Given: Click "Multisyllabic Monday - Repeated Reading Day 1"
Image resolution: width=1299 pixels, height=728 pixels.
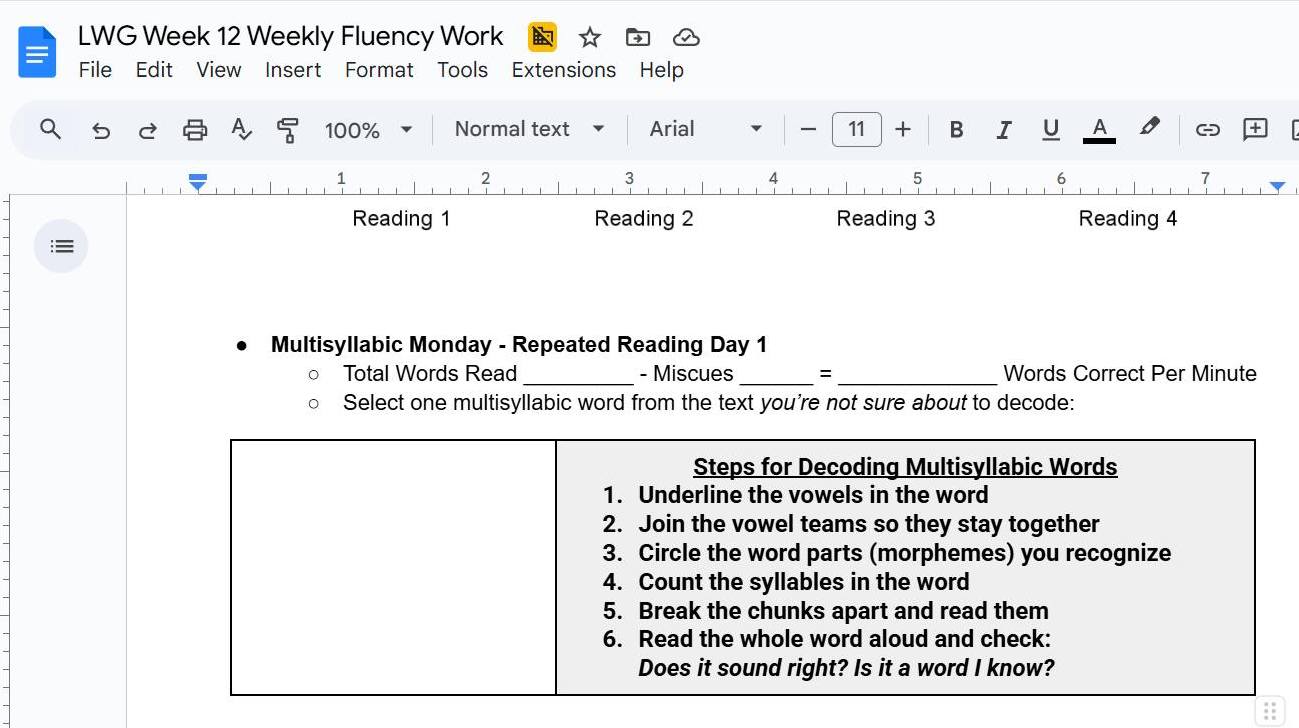Looking at the screenshot, I should (x=519, y=345).
